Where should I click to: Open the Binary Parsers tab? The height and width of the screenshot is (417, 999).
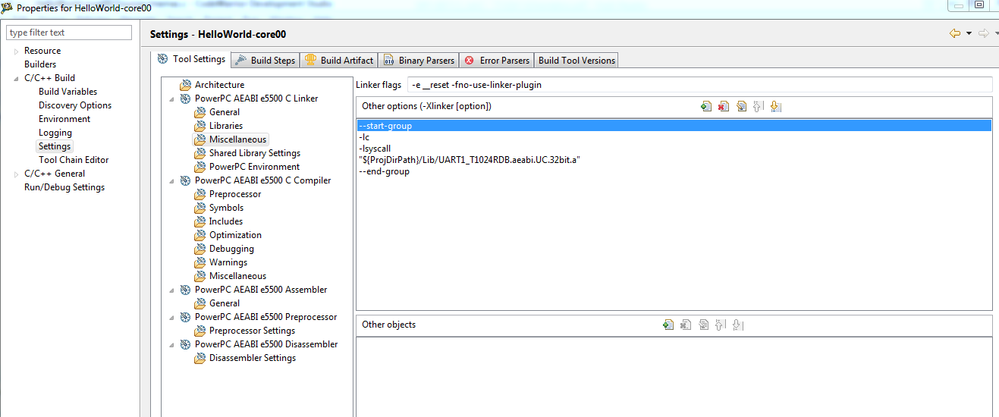(419, 60)
